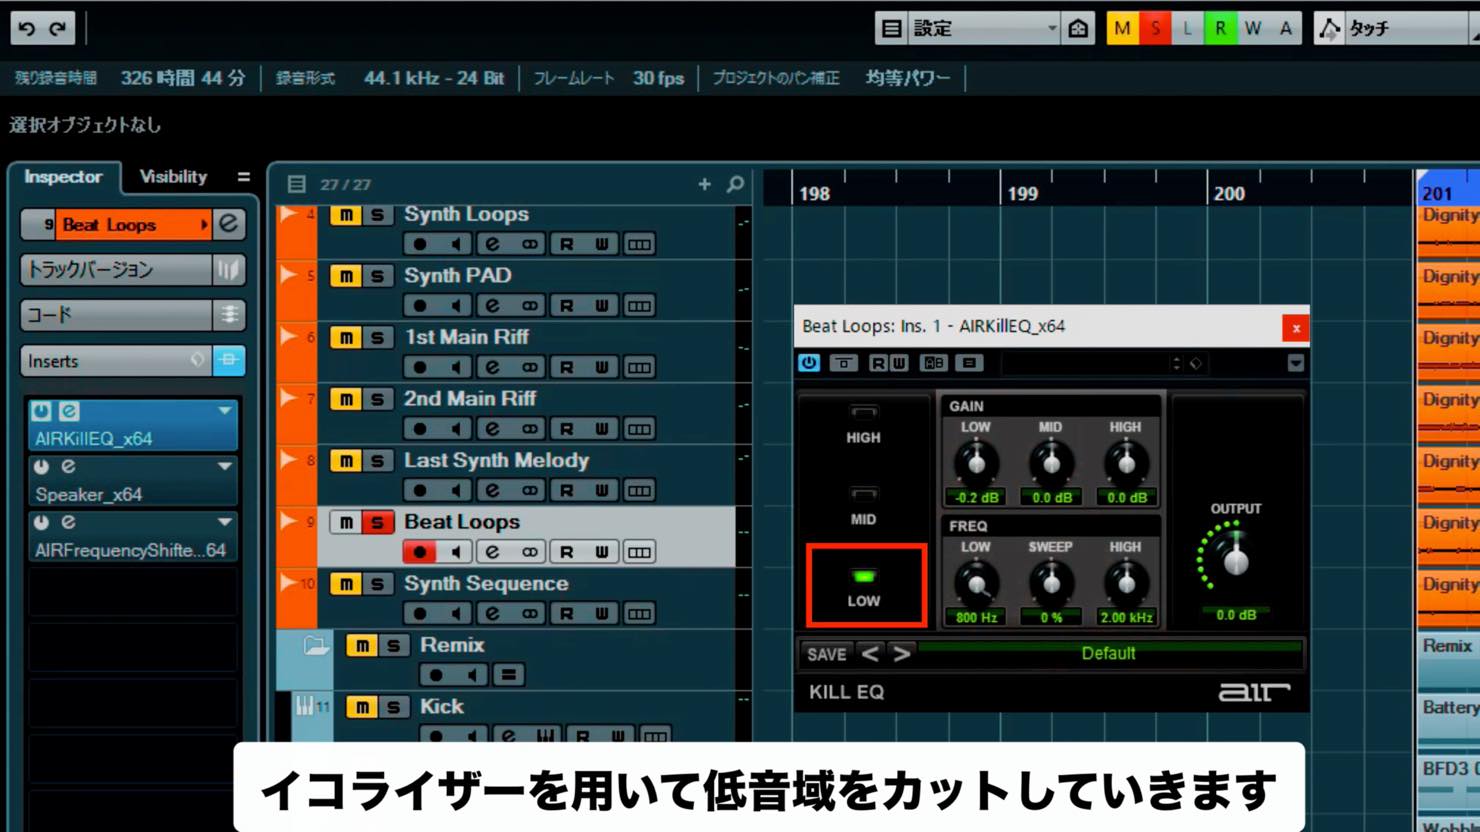This screenshot has width=1480, height=832.
Task: Click SAVE in the Kill EQ plugin
Action: [826, 654]
